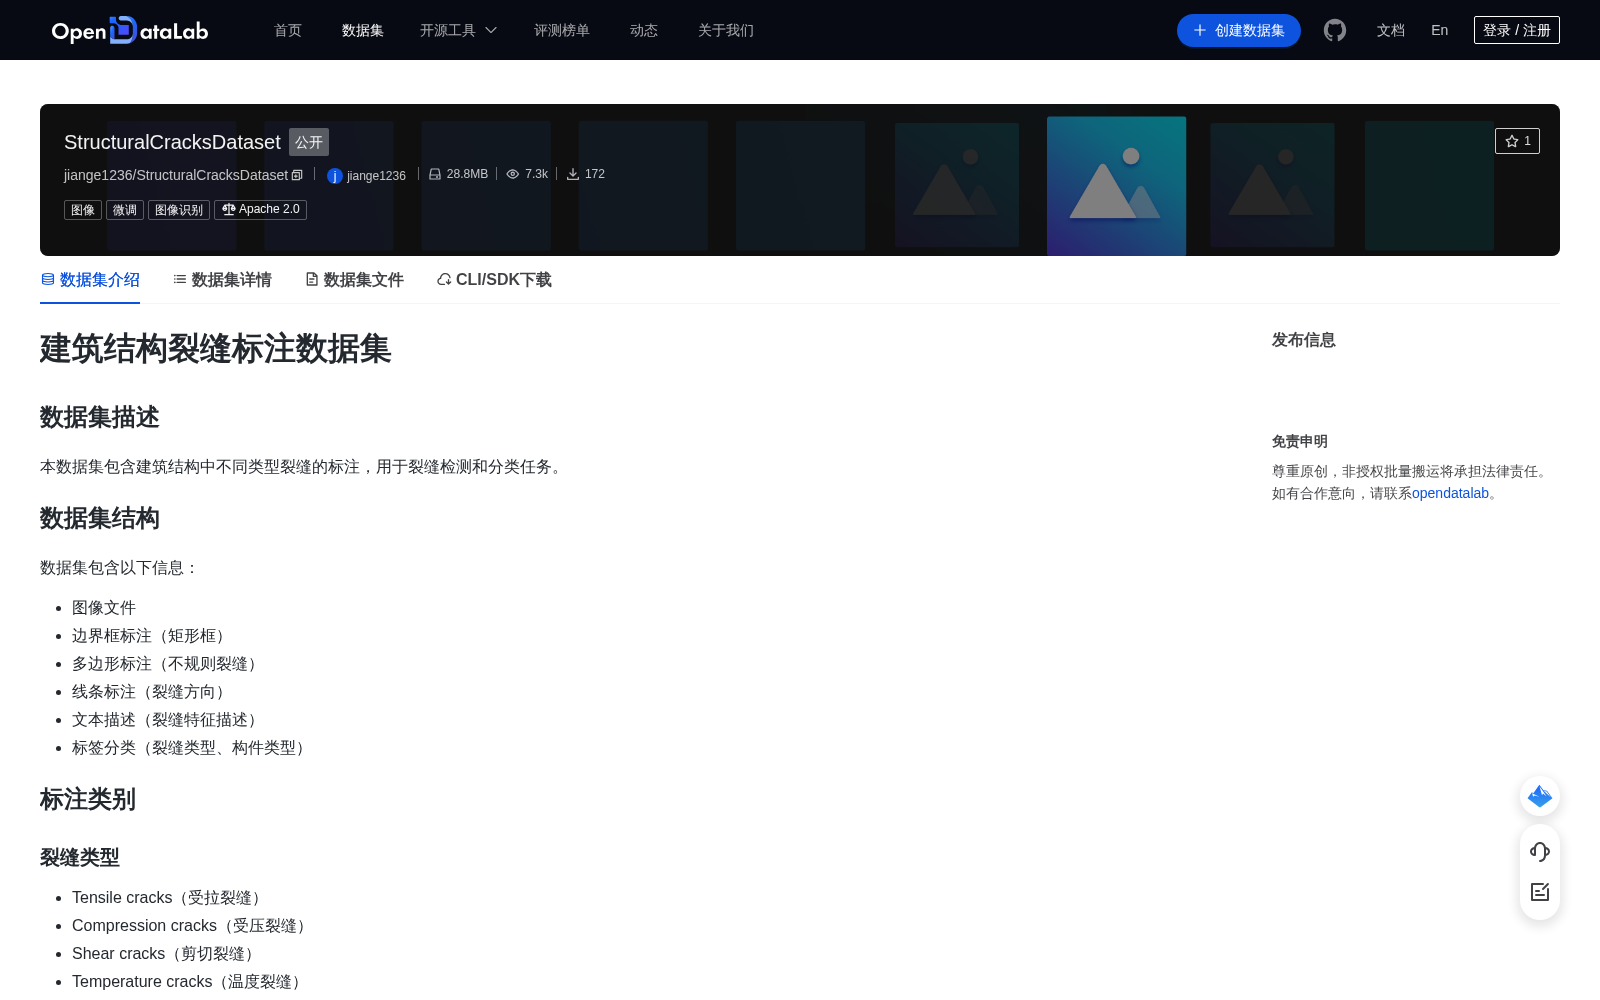This screenshot has width=1600, height=1000.
Task: Select the 数据集介绍 tab
Action: tap(90, 280)
